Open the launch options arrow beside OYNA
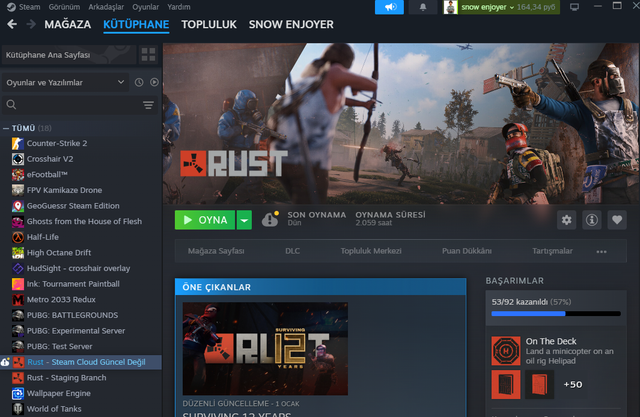 244,220
